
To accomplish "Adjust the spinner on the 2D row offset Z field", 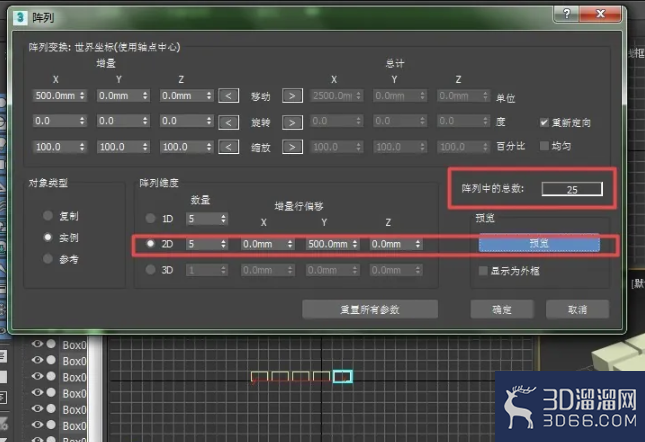I will 418,244.
